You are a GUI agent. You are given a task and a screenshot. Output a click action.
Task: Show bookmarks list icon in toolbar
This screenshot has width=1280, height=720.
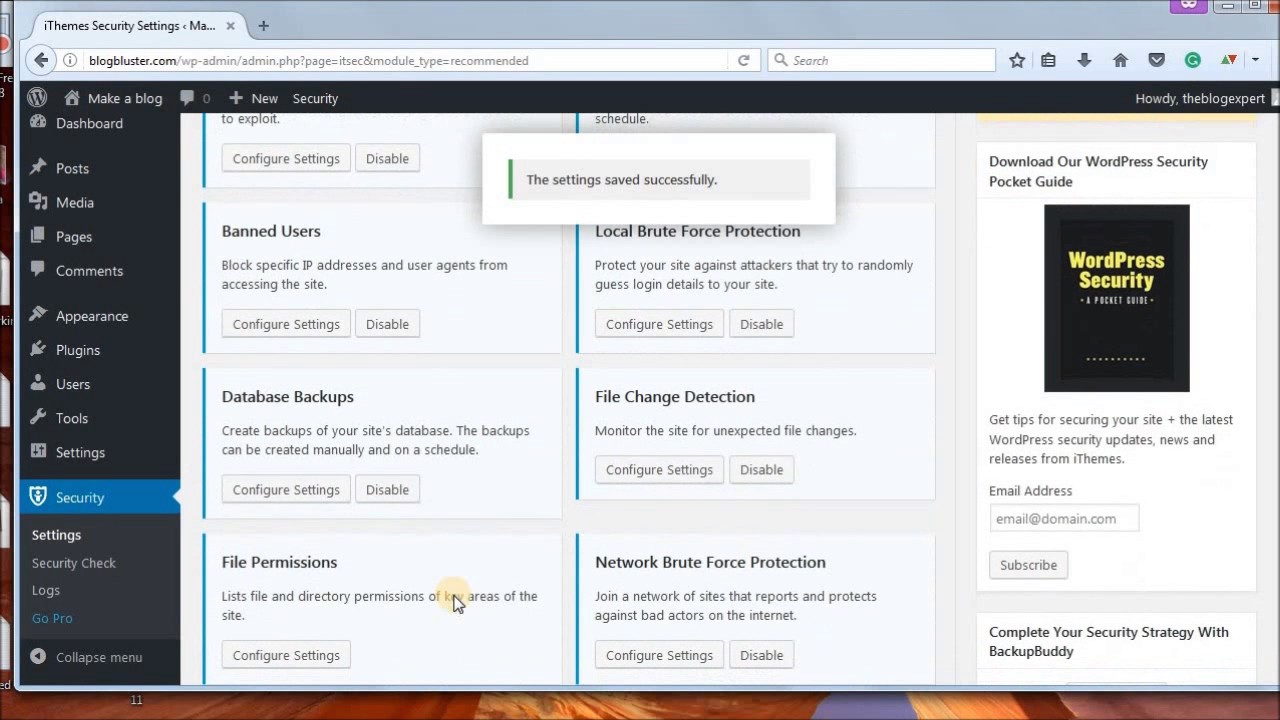click(x=1048, y=60)
